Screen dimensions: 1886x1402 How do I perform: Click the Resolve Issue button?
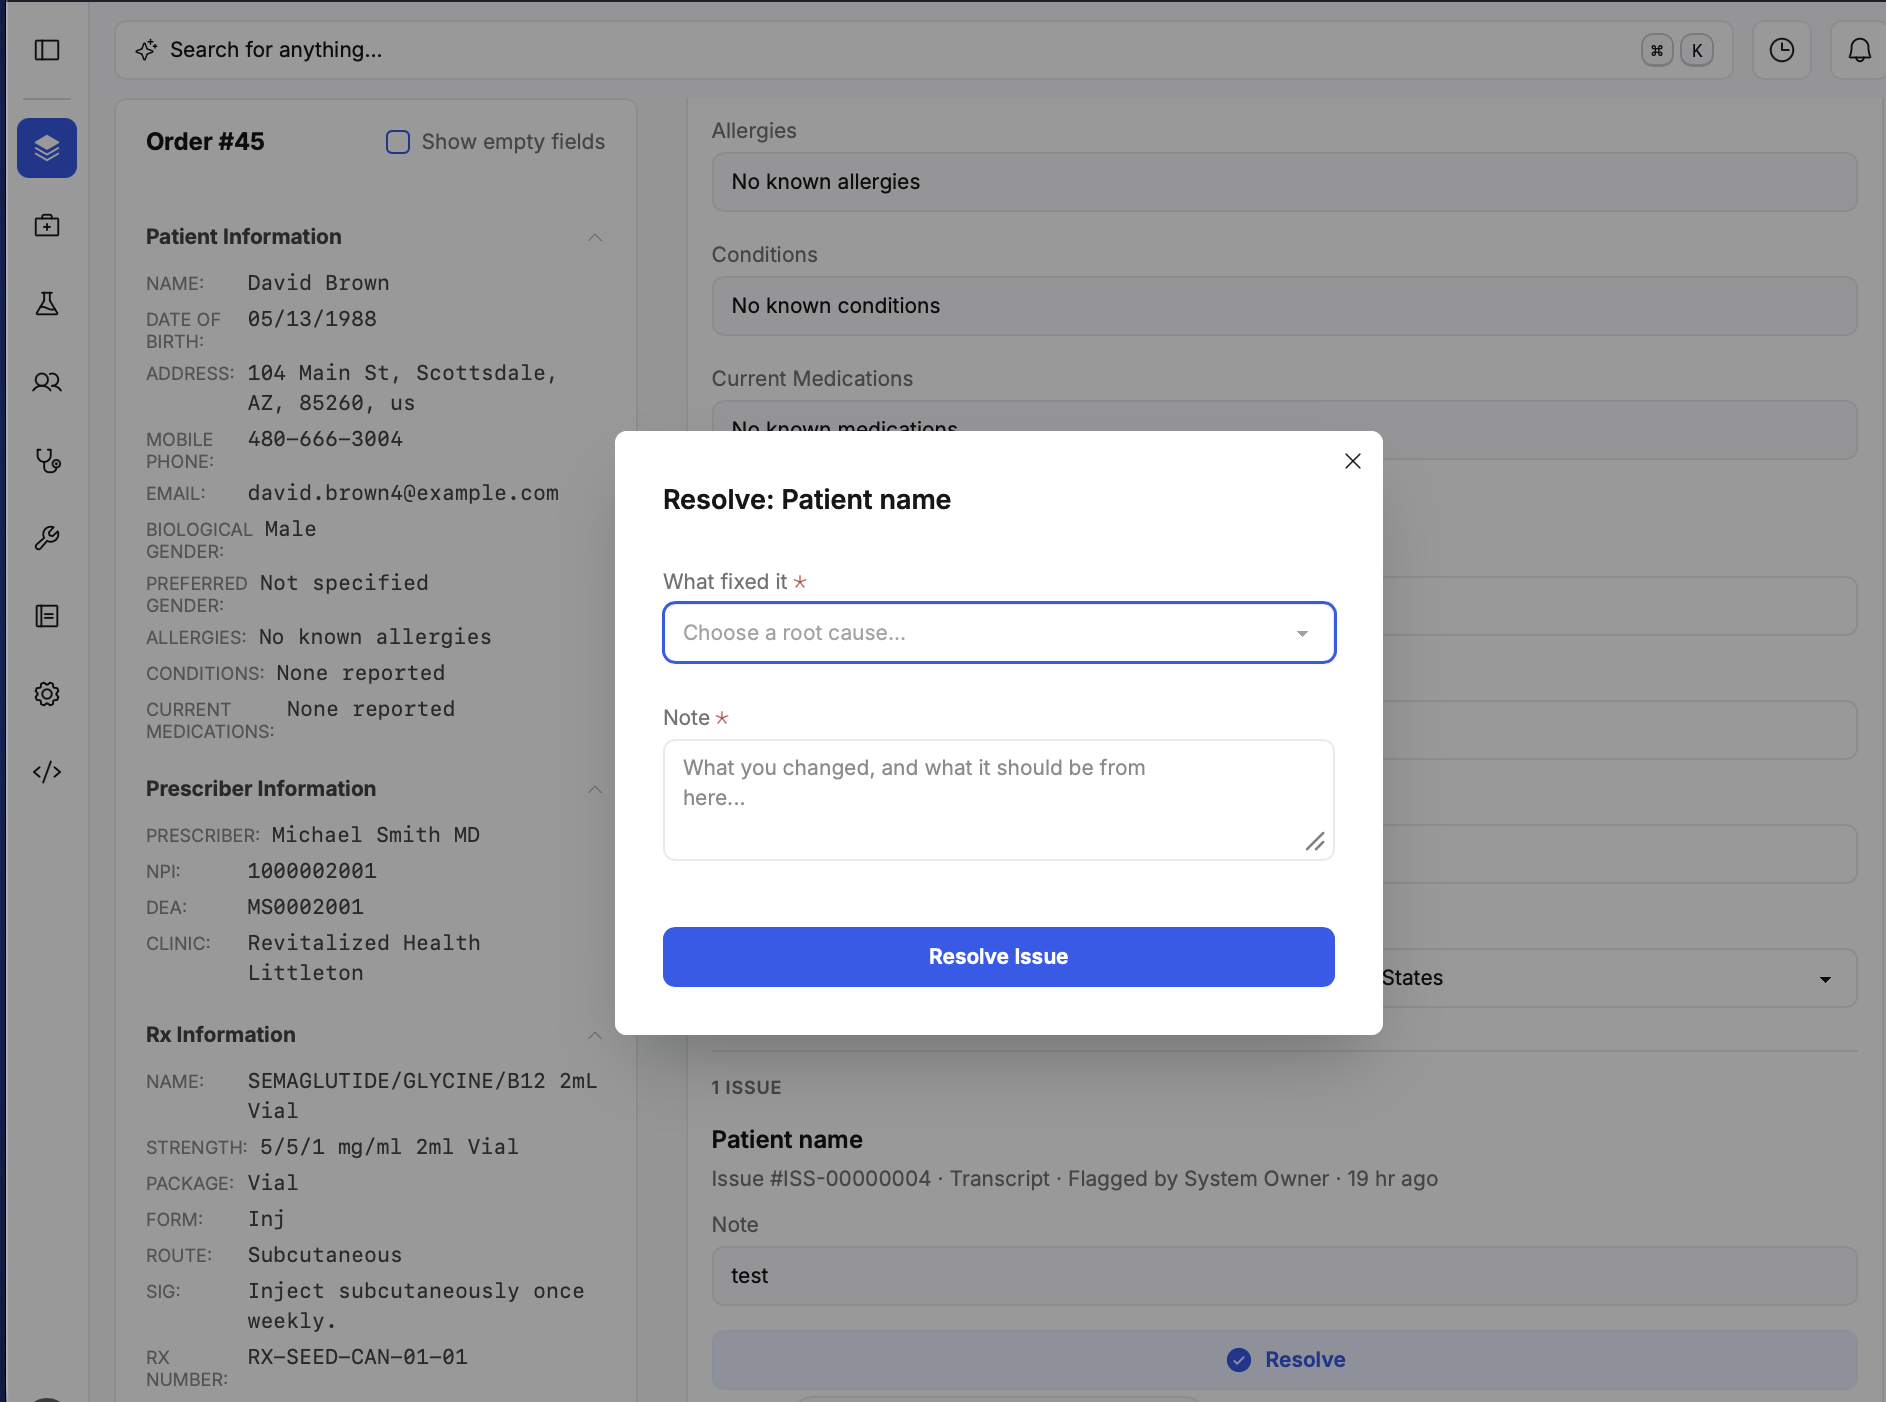click(999, 957)
